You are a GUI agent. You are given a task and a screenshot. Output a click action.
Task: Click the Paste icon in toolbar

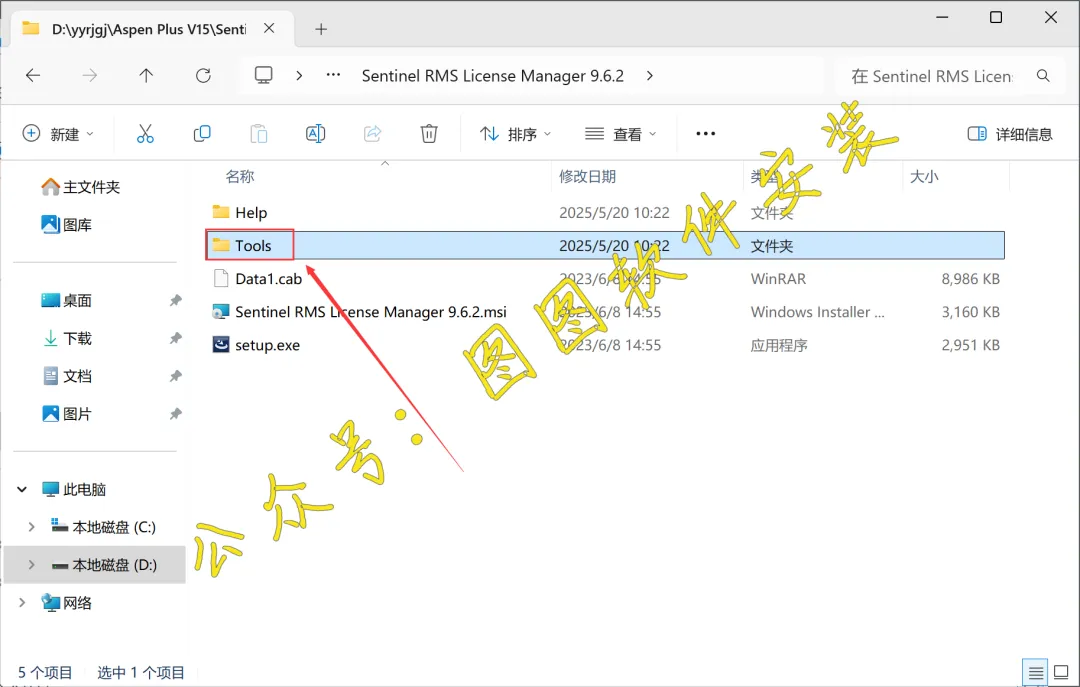(259, 134)
